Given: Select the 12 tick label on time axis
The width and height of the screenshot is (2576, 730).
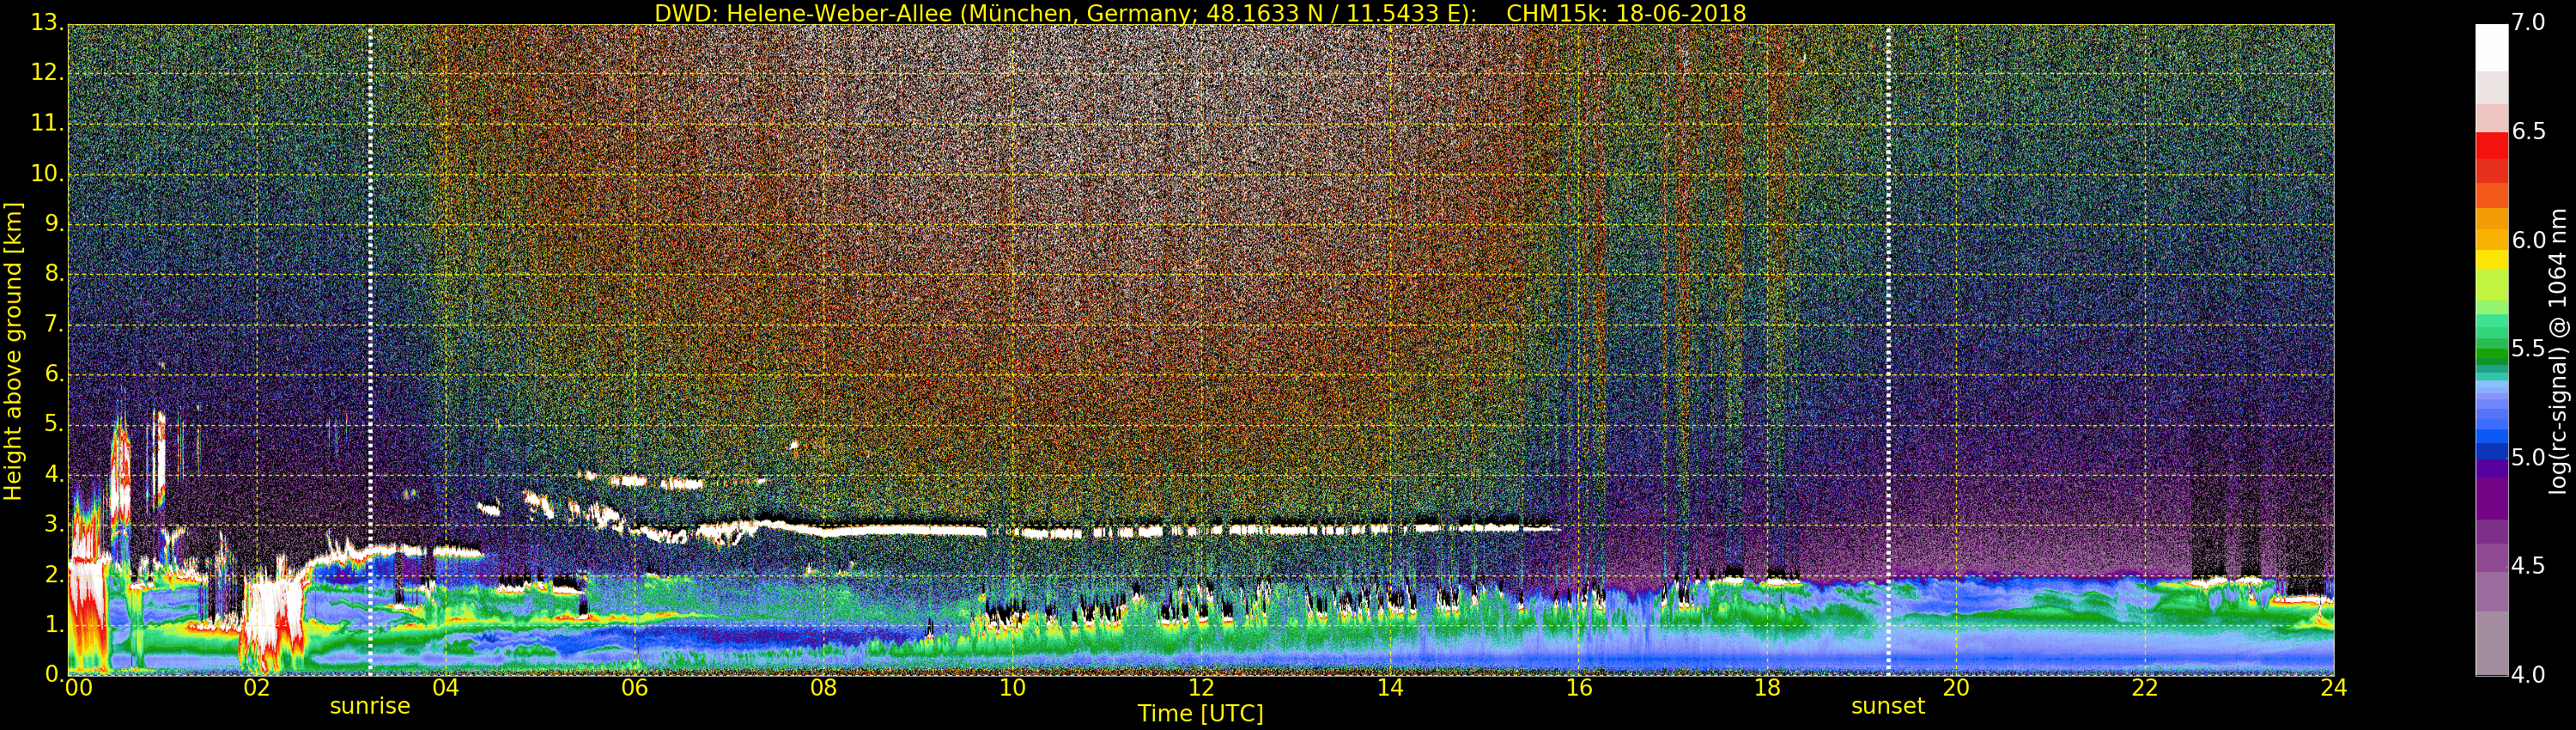Looking at the screenshot, I should [1200, 688].
